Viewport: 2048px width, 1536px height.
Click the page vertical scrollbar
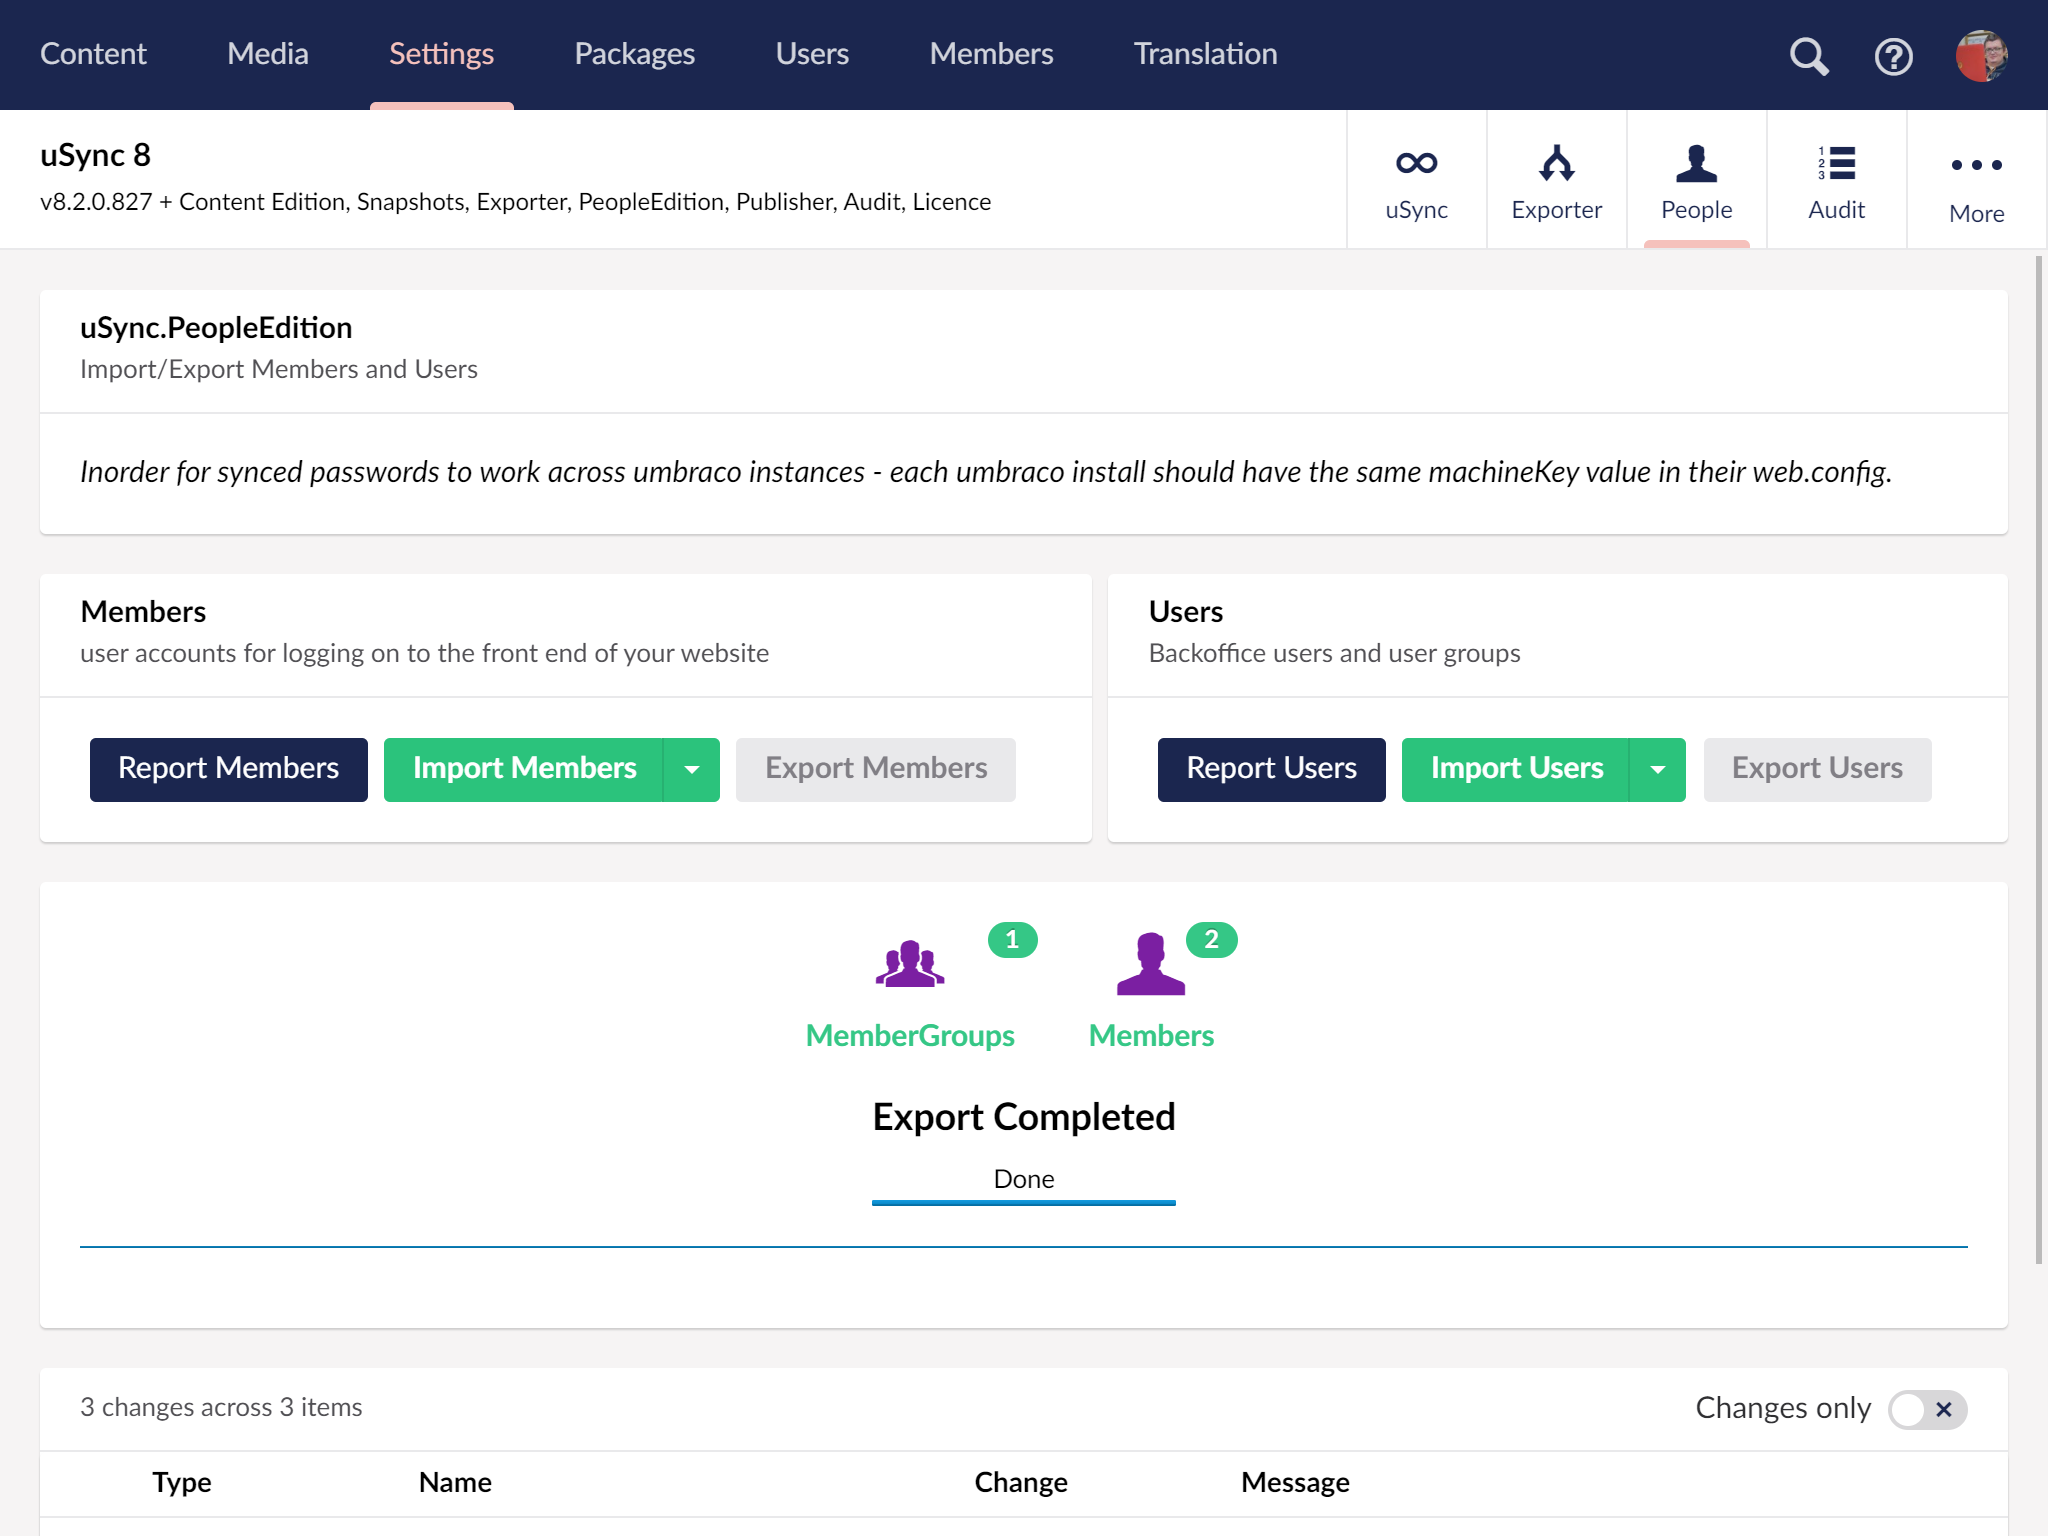pyautogui.click(x=2038, y=760)
